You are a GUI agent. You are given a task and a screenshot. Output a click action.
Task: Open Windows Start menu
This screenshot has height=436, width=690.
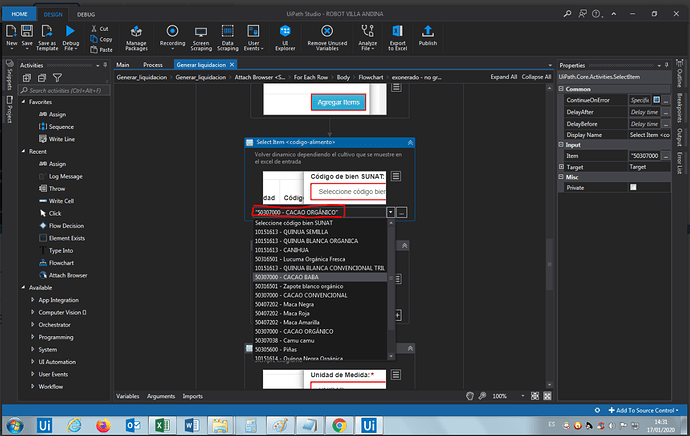pos(15,425)
